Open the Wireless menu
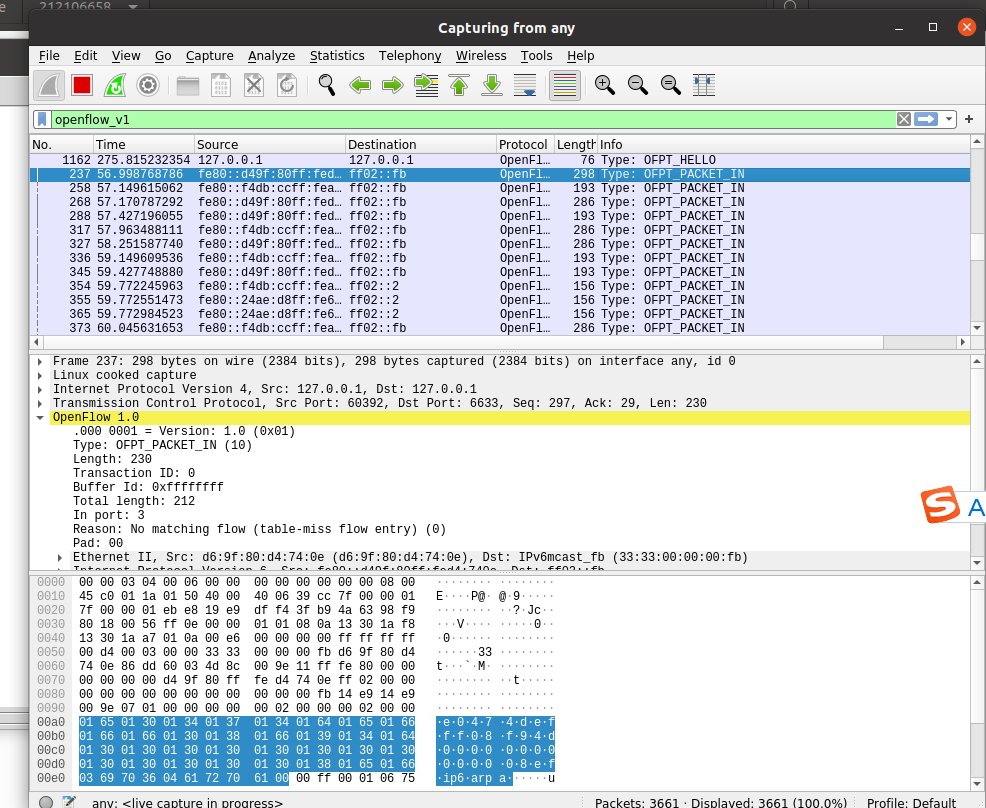Viewport: 986px width, 808px height. (481, 56)
